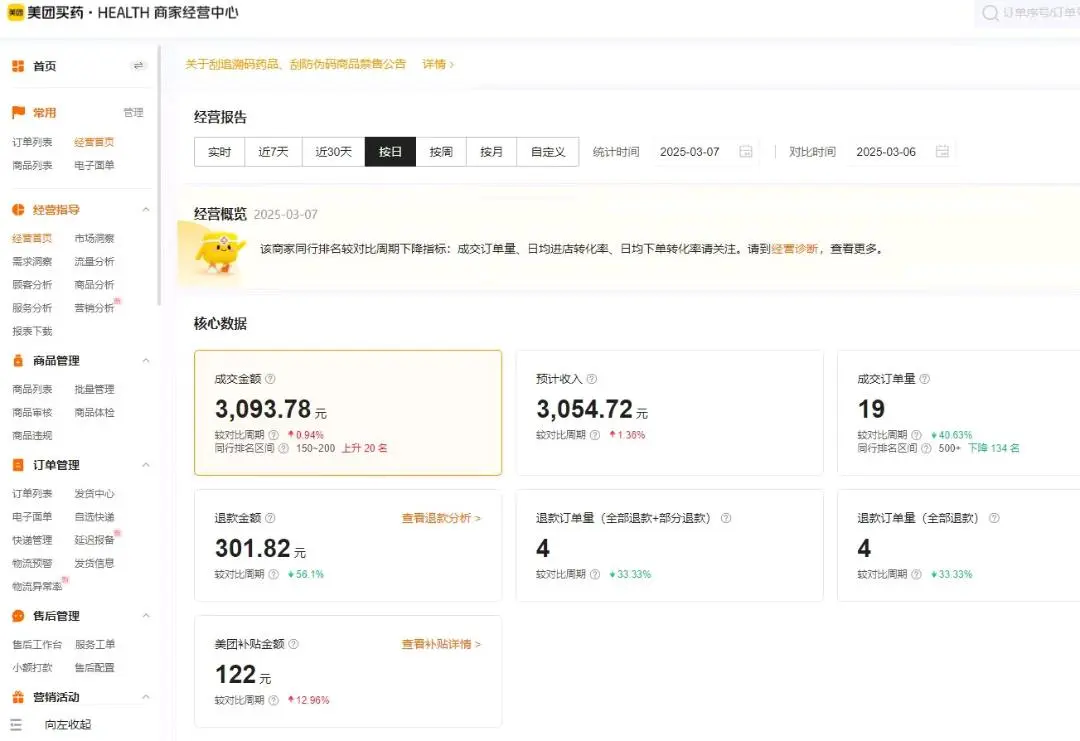Open 售后工作台 under 售后管理
This screenshot has height=741, width=1080.
point(37,645)
